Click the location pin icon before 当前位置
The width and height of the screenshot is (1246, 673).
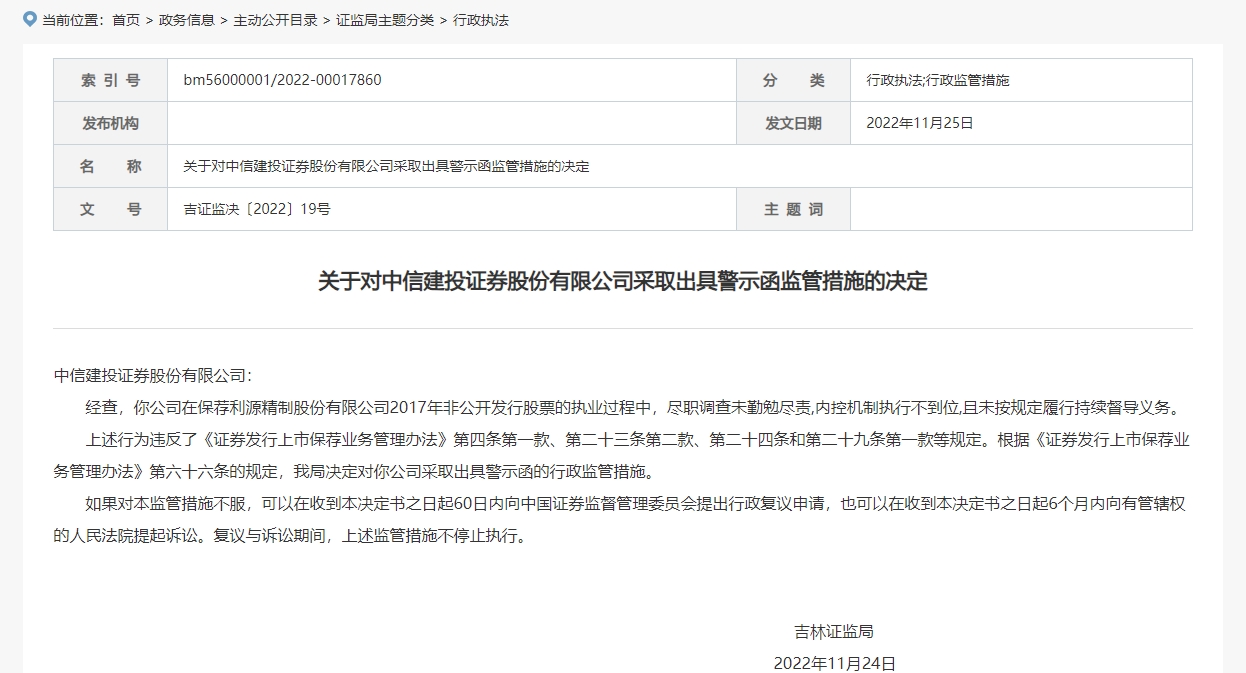pyautogui.click(x=30, y=19)
